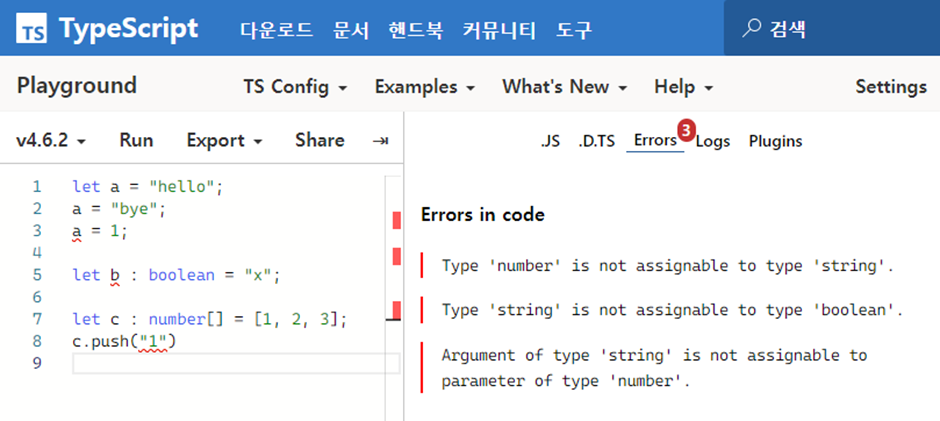
Task: Click the TypeScript home title
Action: tap(128, 28)
